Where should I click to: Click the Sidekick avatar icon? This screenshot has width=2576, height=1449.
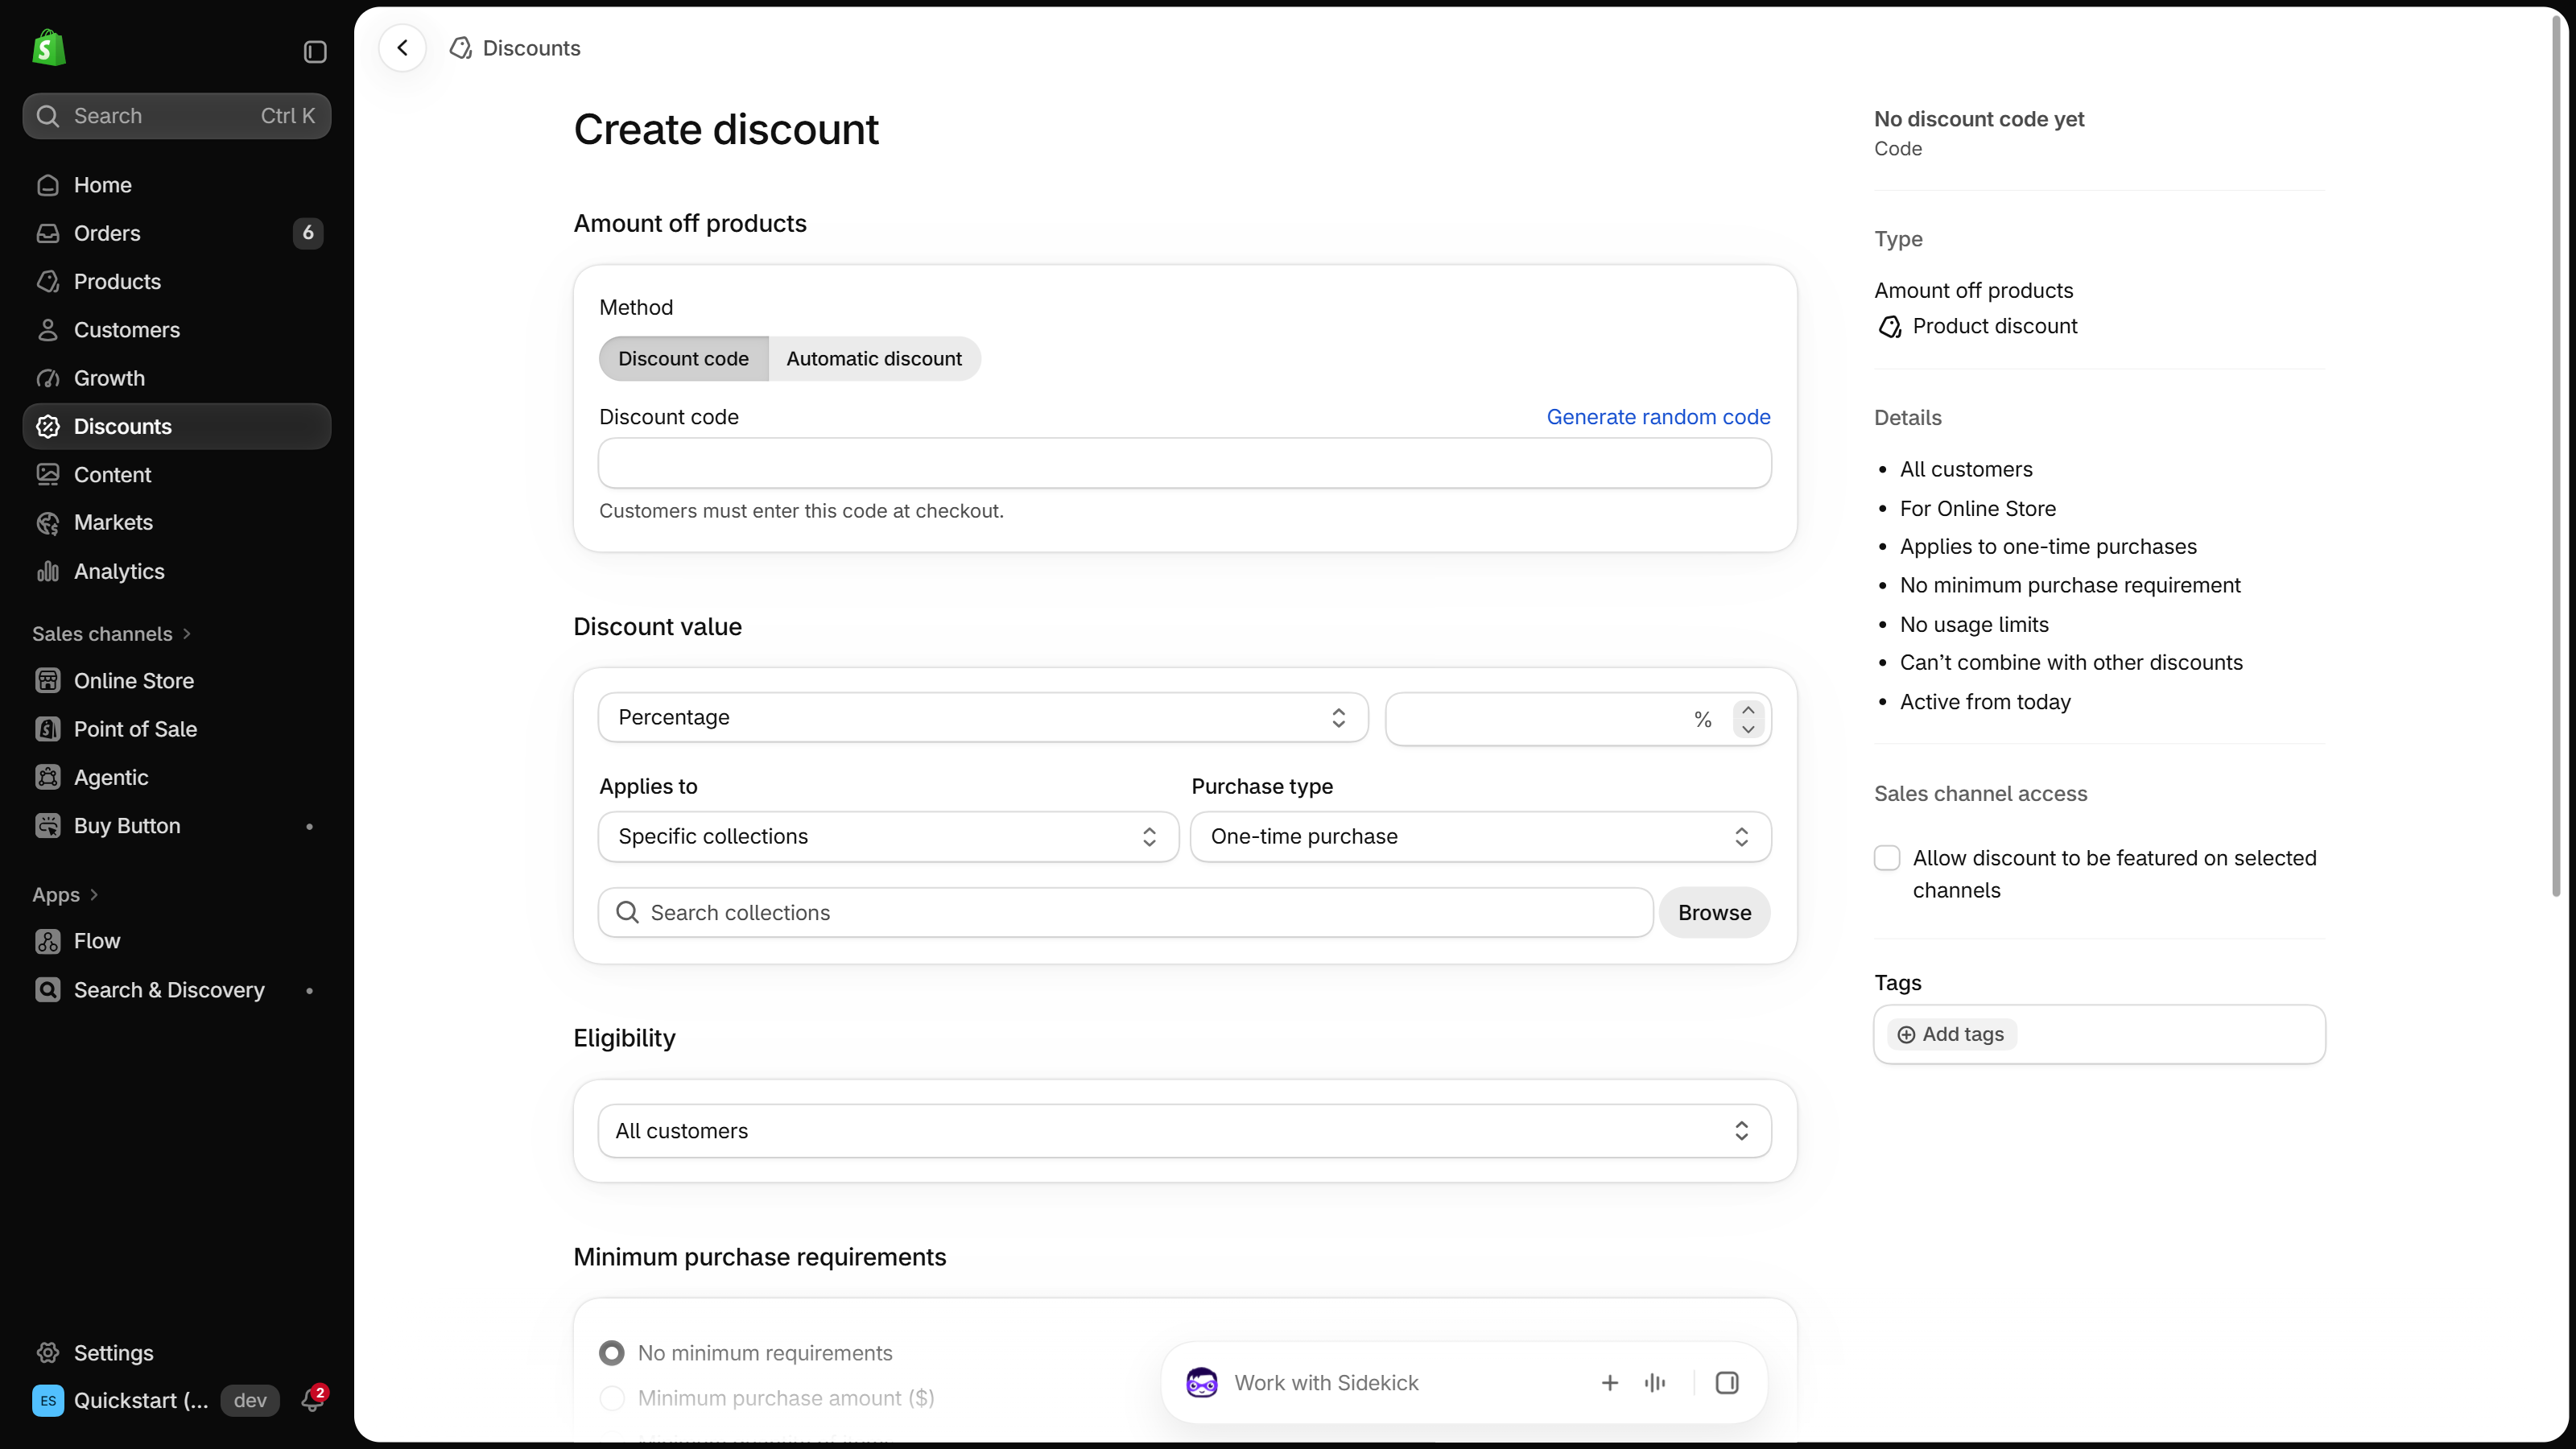point(1201,1382)
